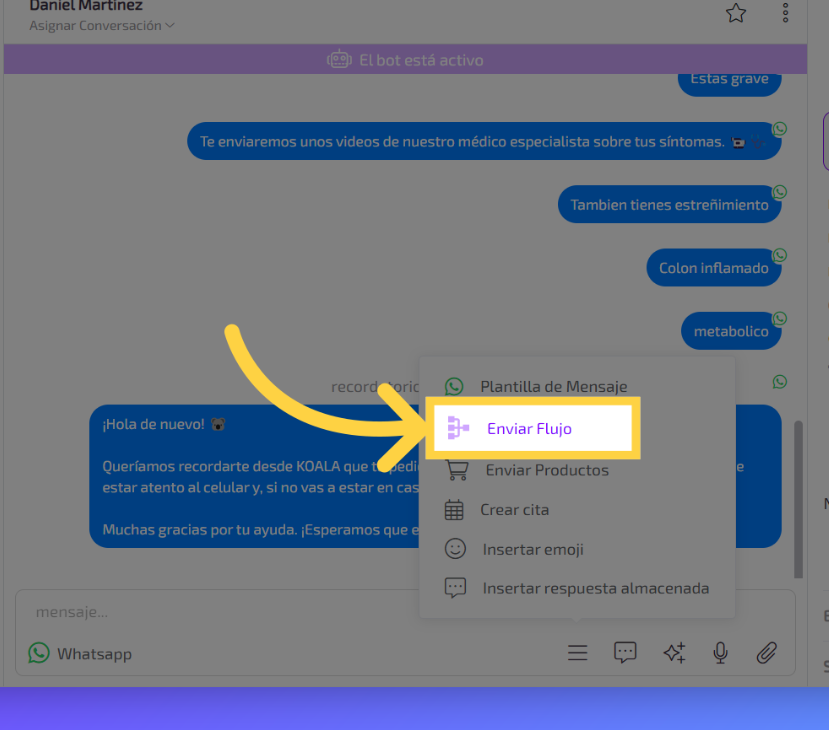829x730 pixels.
Task: Open the three-dot options menu
Action: pyautogui.click(x=786, y=13)
